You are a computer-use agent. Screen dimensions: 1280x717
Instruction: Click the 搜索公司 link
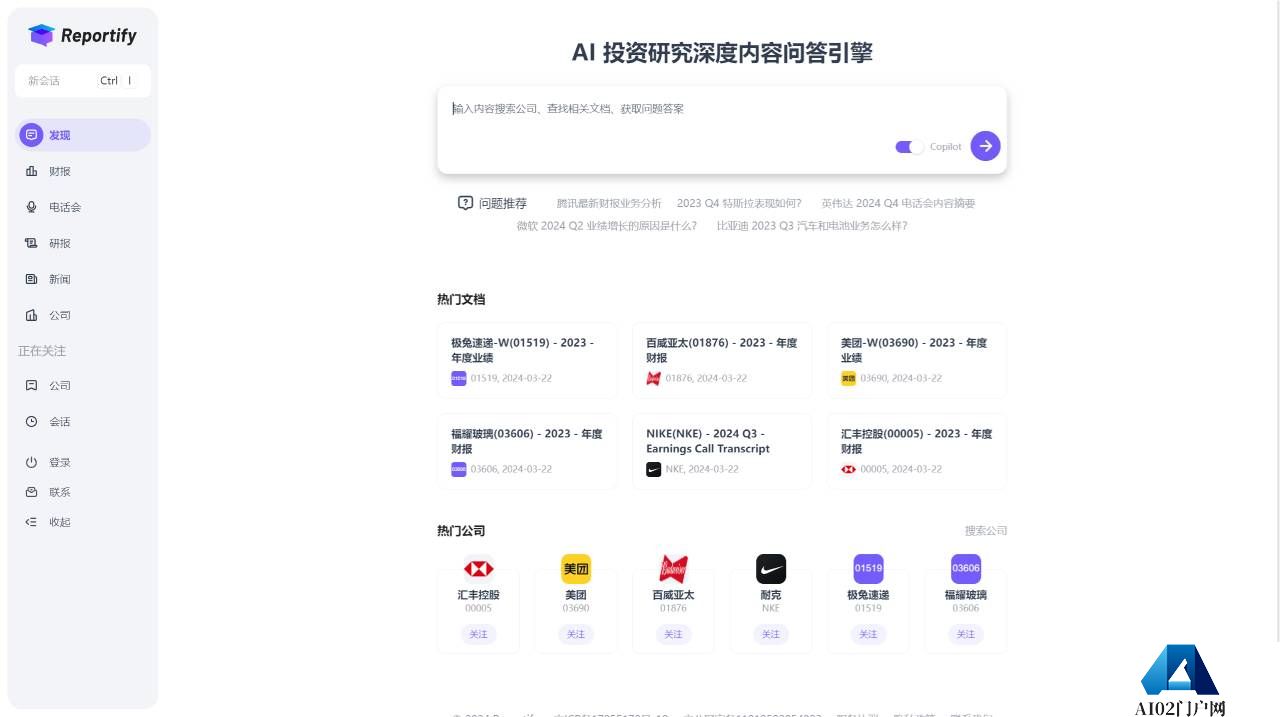tap(986, 531)
